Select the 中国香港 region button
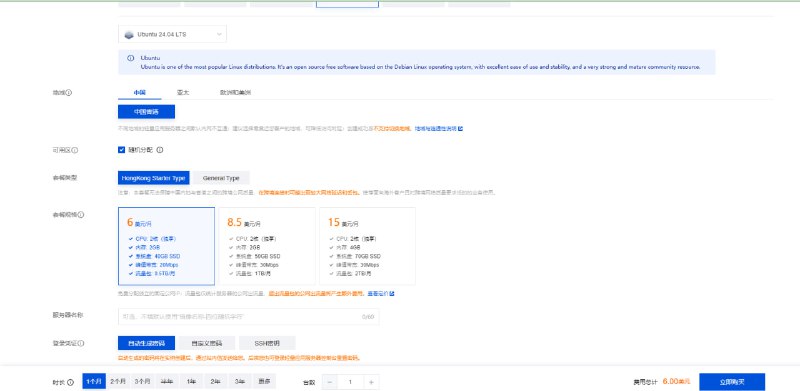This screenshot has height=391, width=800. coord(146,112)
